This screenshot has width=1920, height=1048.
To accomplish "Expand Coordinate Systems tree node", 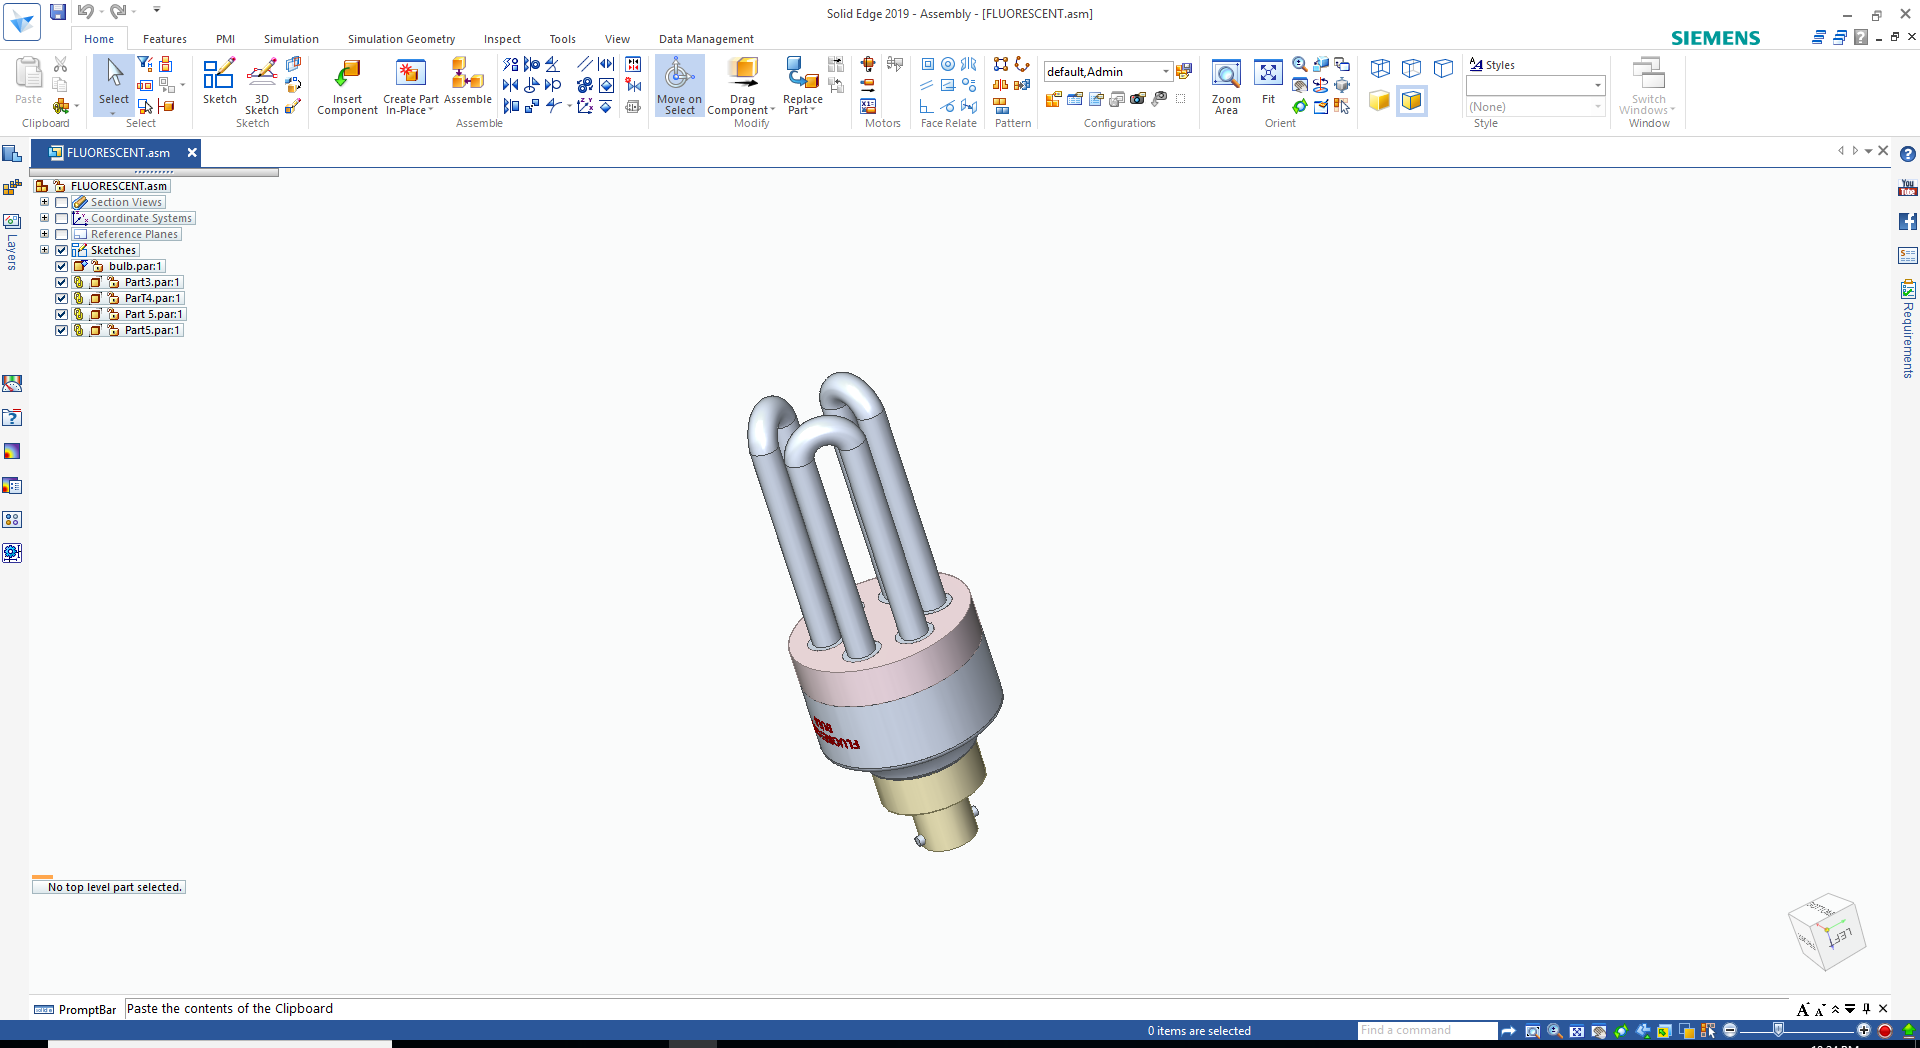I will point(44,218).
